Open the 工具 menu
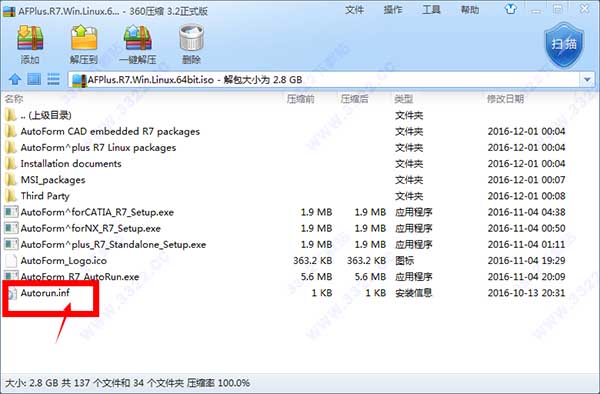The width and height of the screenshot is (600, 394). tap(431, 10)
